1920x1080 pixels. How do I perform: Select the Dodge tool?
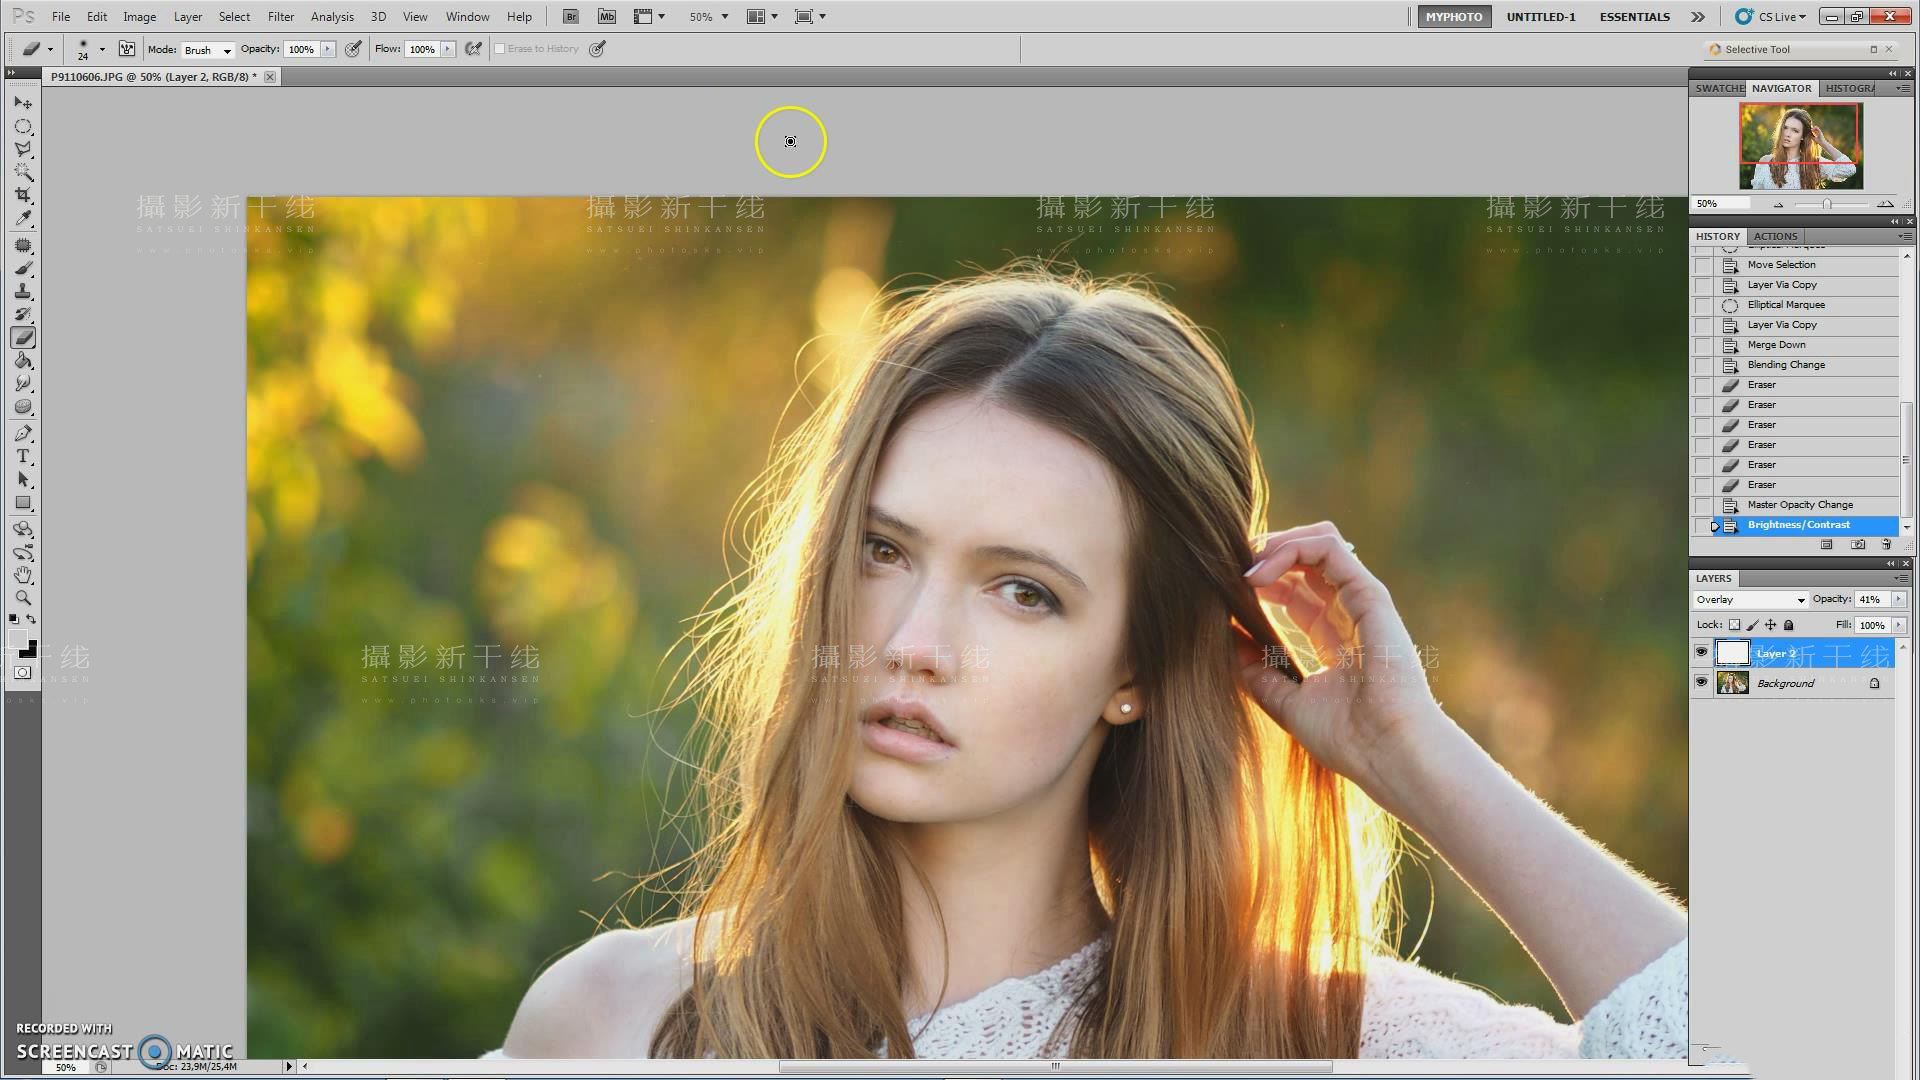point(23,407)
